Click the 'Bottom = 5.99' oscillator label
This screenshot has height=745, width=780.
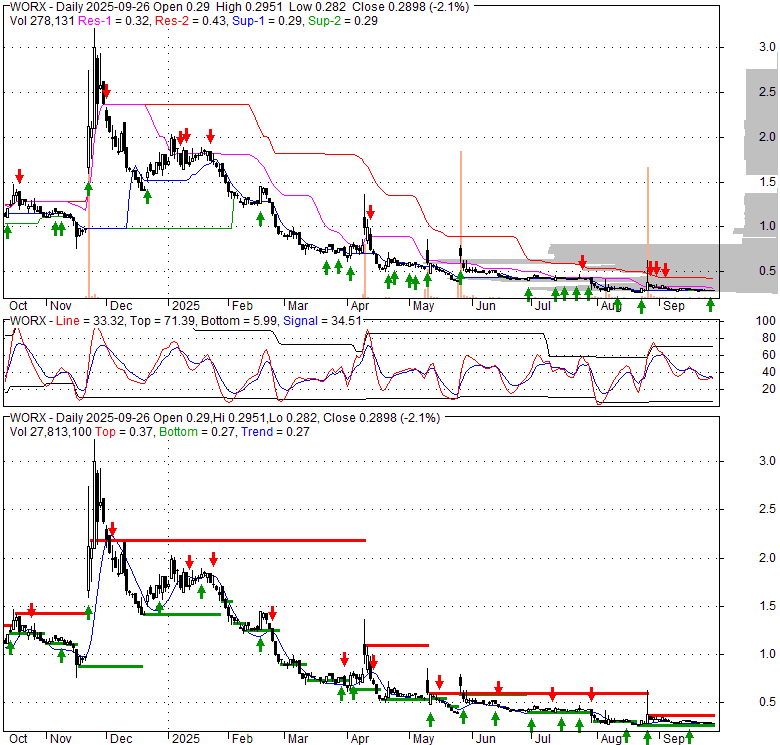click(x=239, y=321)
